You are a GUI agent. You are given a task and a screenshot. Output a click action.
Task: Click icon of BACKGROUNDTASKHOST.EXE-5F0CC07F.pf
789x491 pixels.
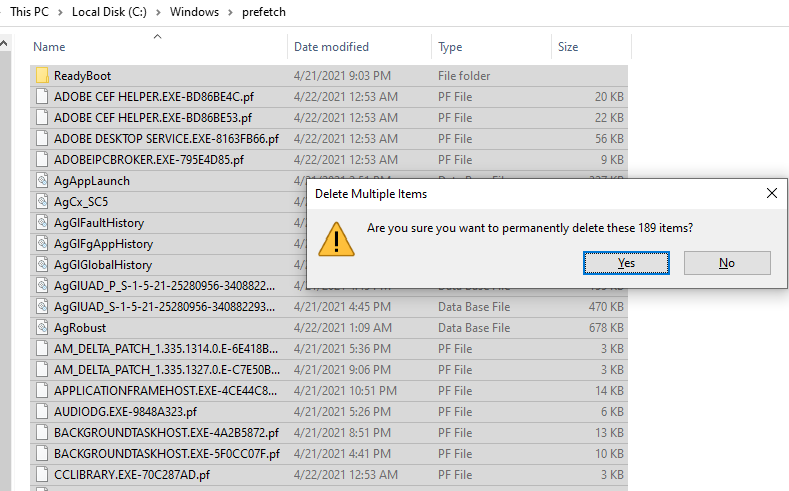click(x=42, y=454)
